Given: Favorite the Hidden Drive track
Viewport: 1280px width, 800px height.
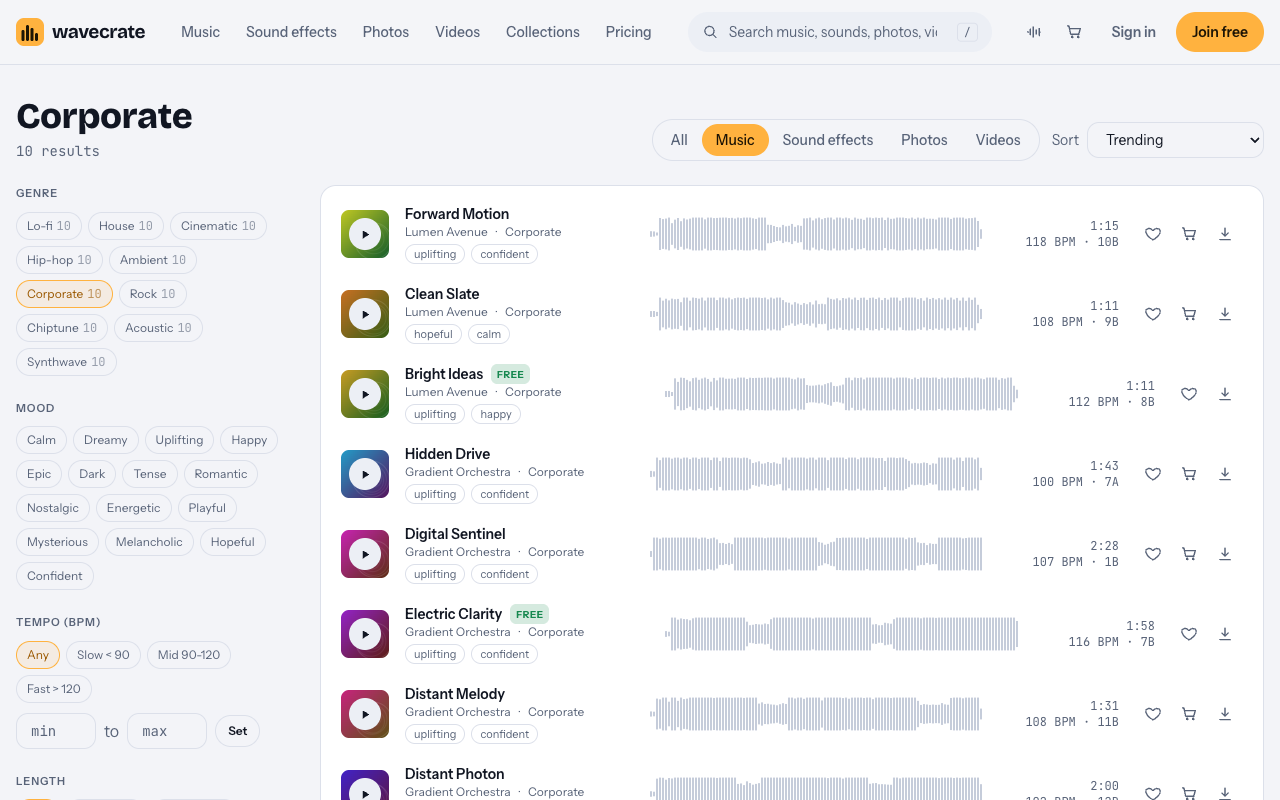Looking at the screenshot, I should [1153, 474].
